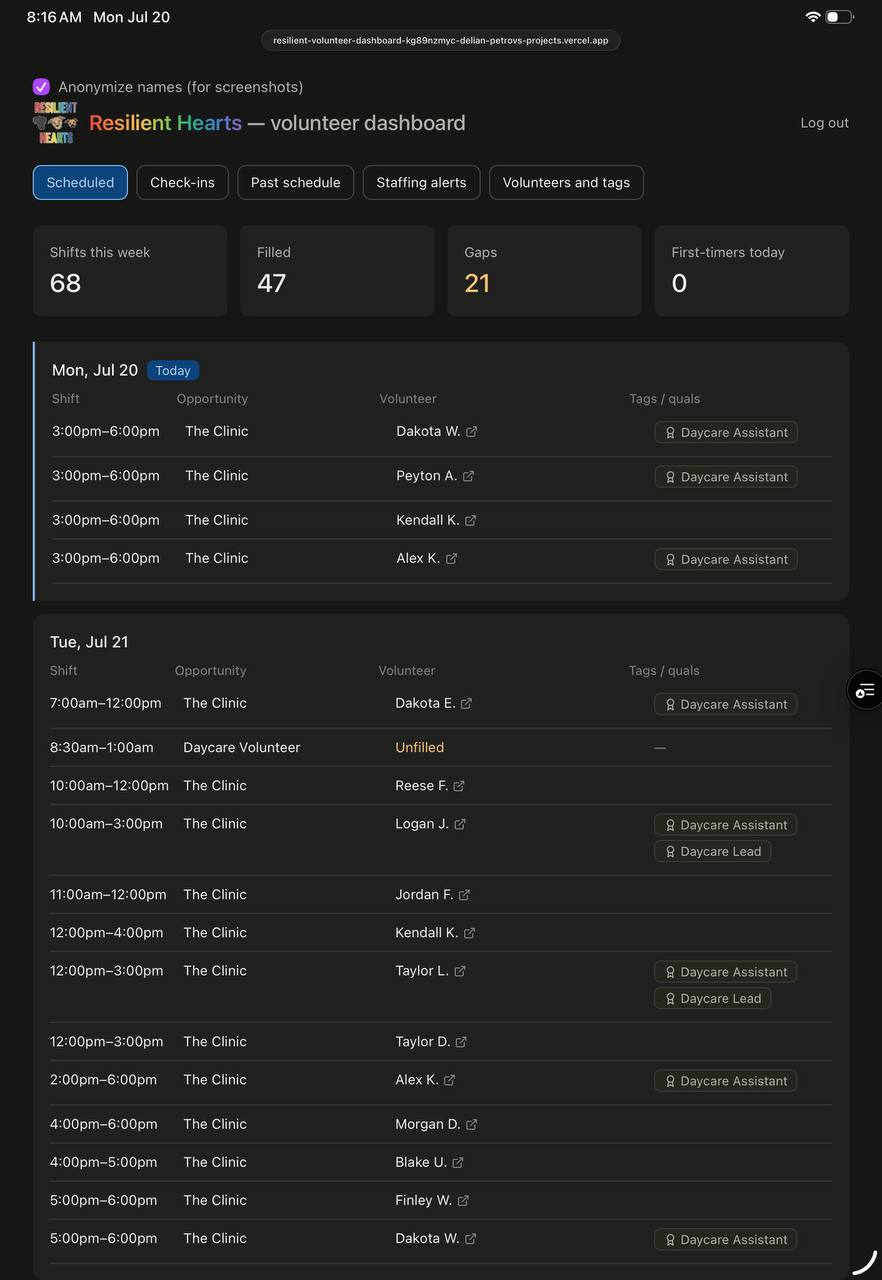Viewport: 882px width, 1280px height.
Task: Open the external link icon beside Blake U.
Action: [458, 1162]
